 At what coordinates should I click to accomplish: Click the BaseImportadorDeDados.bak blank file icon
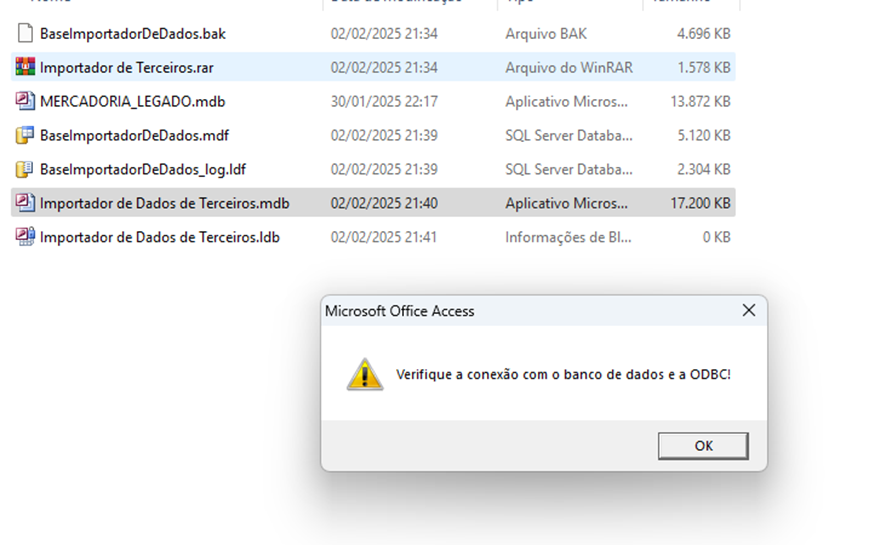point(25,33)
